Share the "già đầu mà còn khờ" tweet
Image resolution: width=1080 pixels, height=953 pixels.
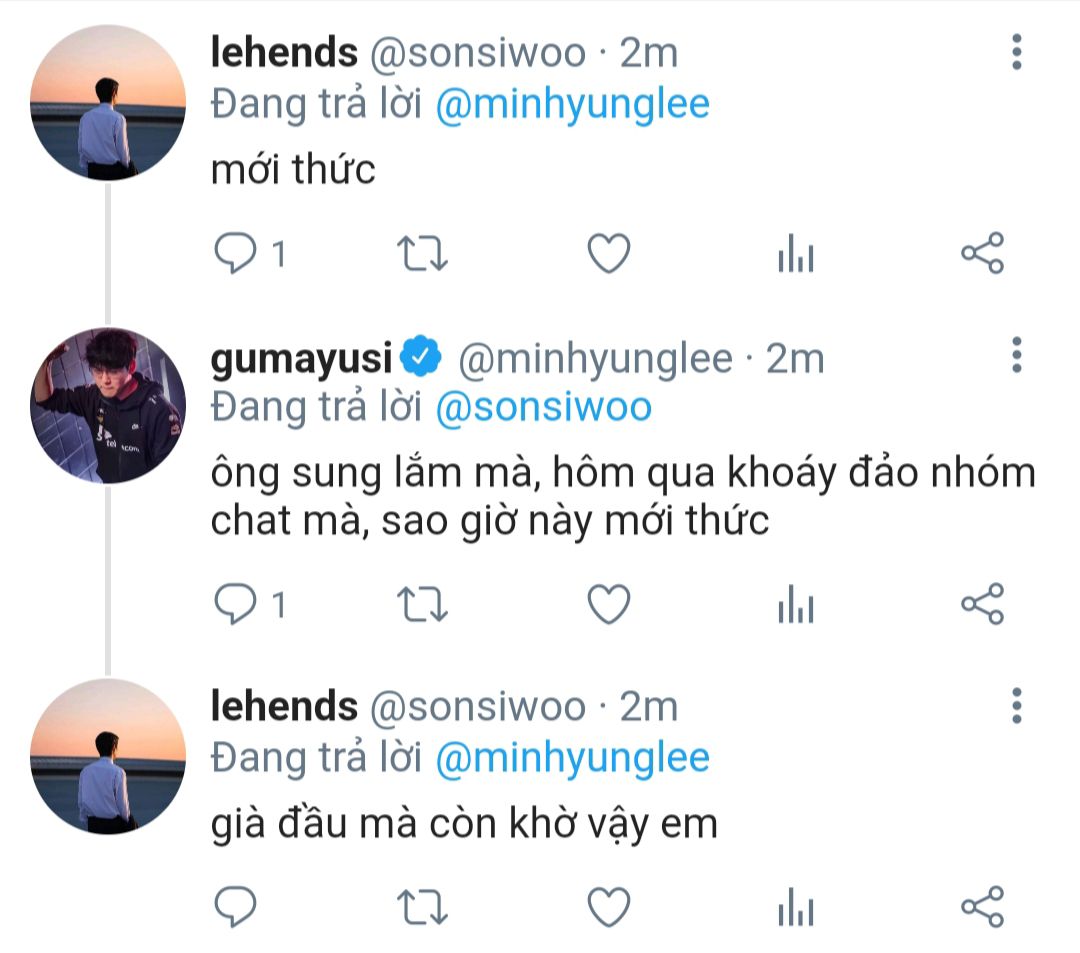982,907
